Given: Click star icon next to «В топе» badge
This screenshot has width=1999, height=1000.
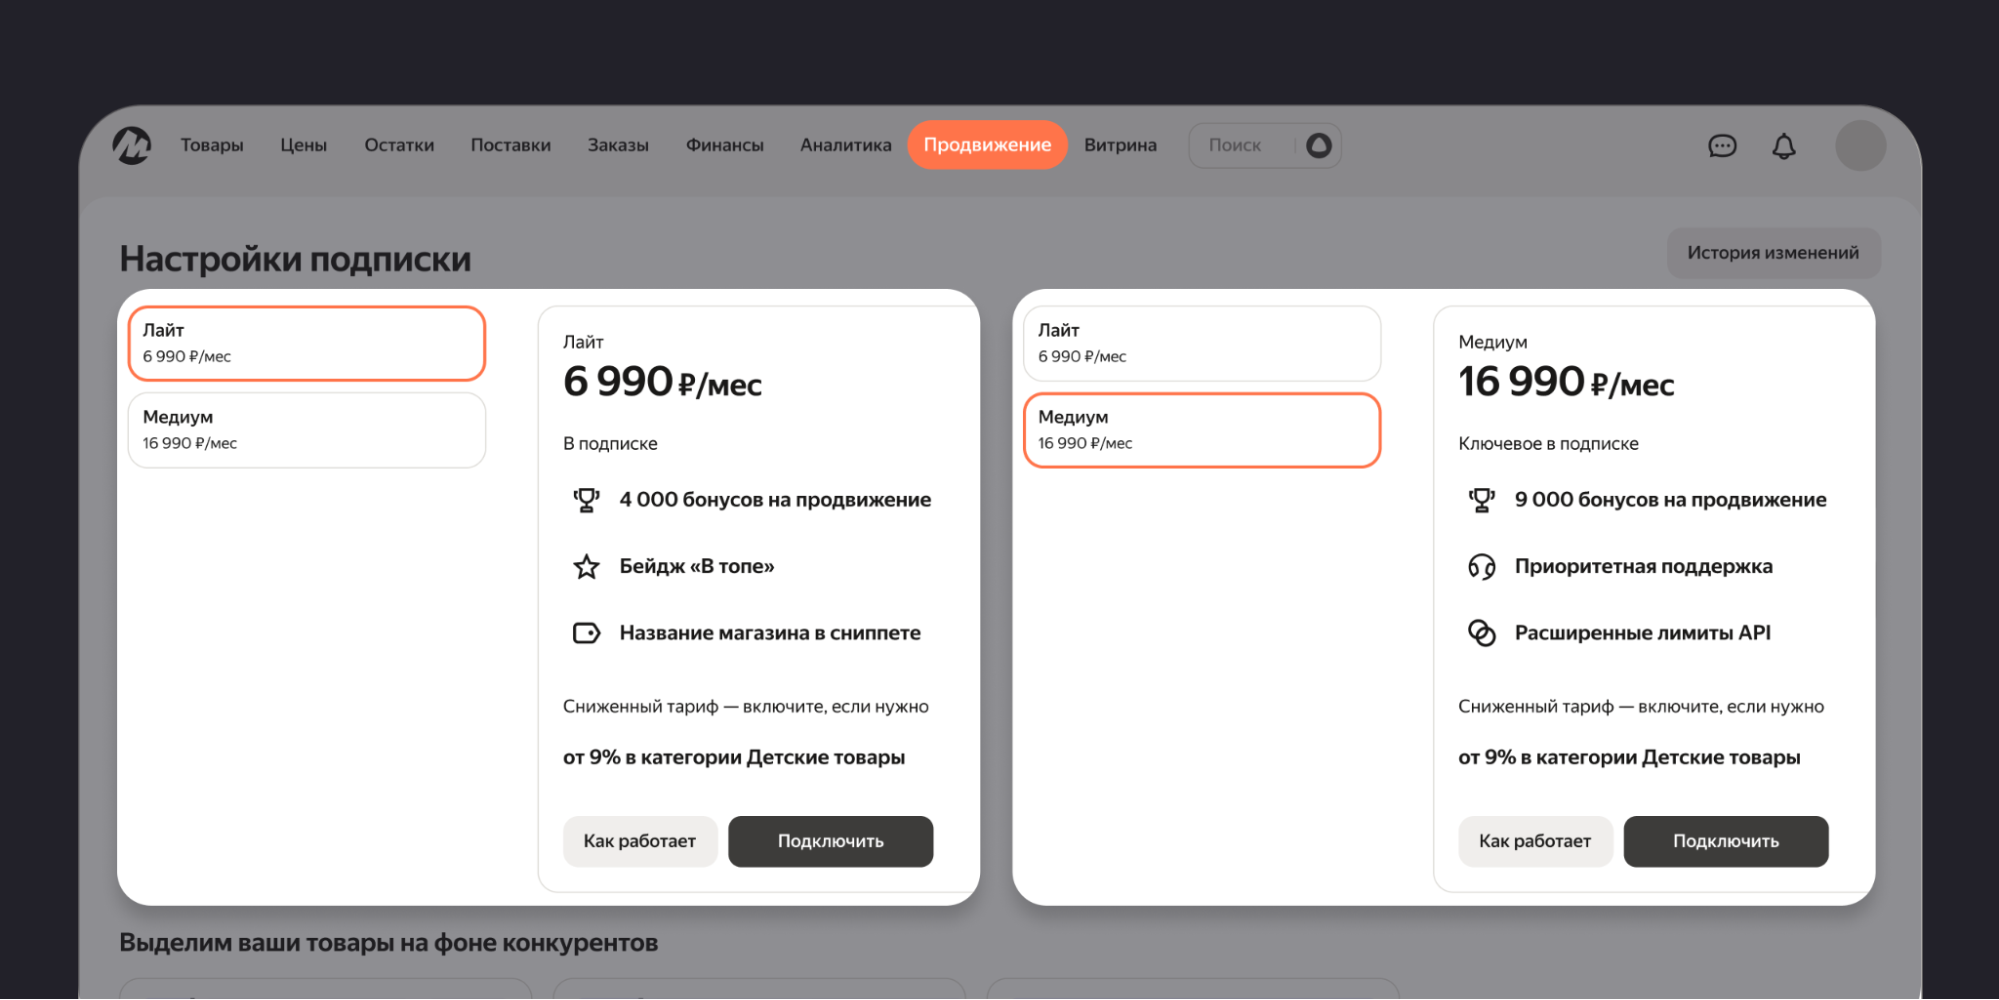Looking at the screenshot, I should 587,567.
